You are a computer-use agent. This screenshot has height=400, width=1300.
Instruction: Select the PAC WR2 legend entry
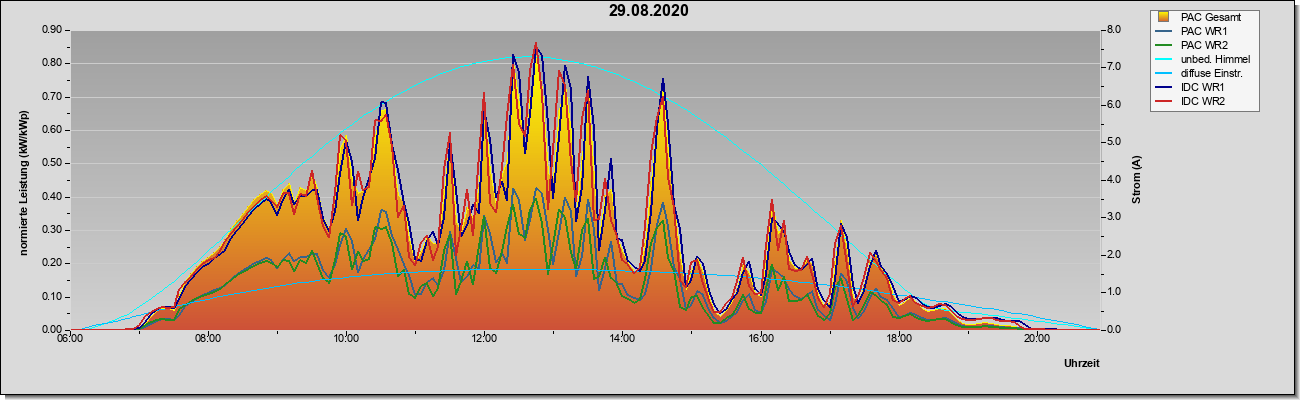click(1205, 45)
